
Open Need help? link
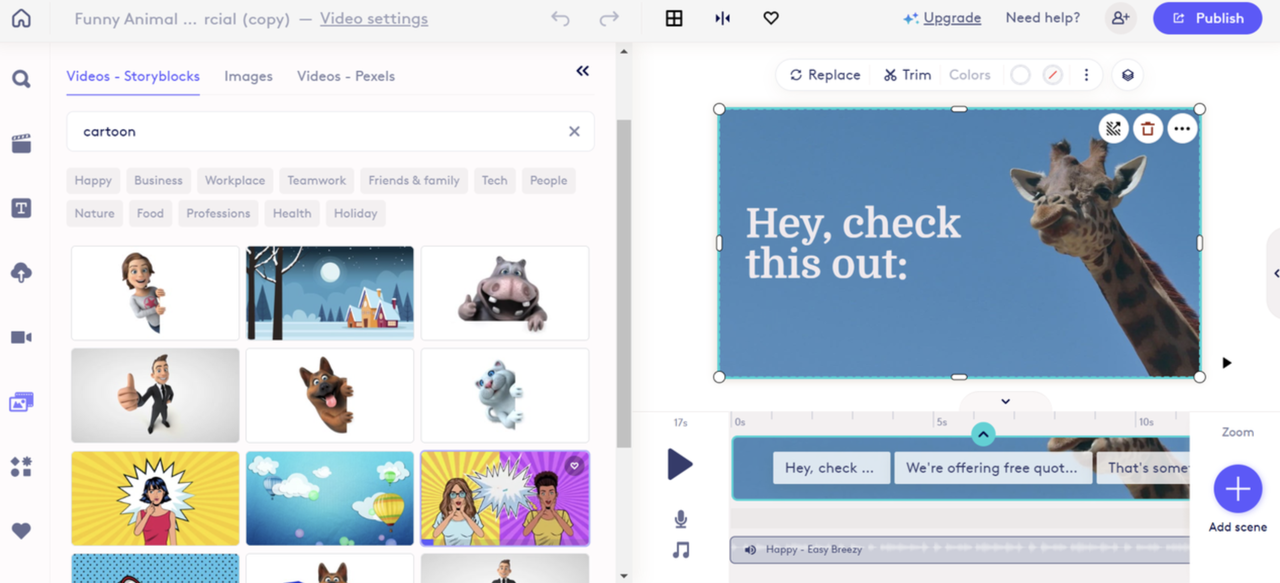coord(1042,18)
